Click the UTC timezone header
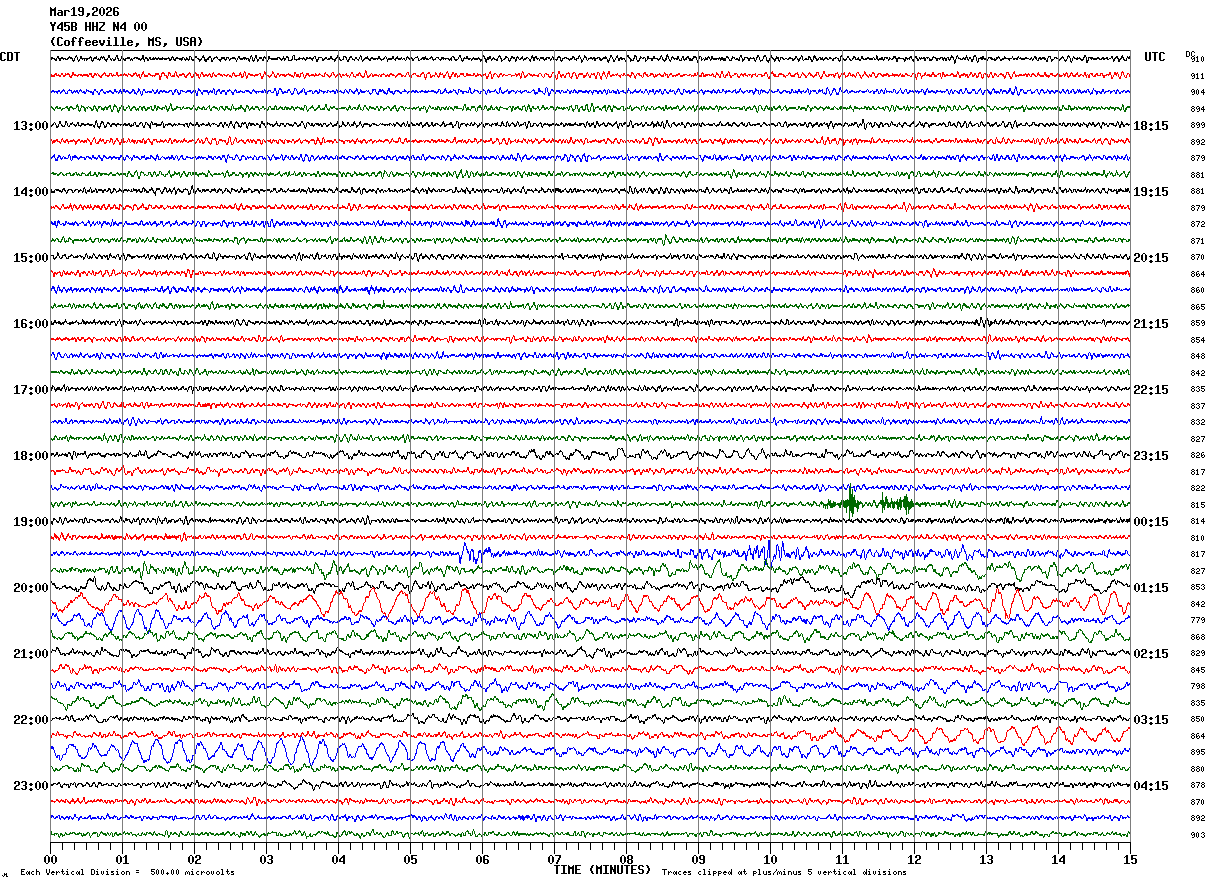Screen dimensions: 1210x886 (x=1155, y=57)
